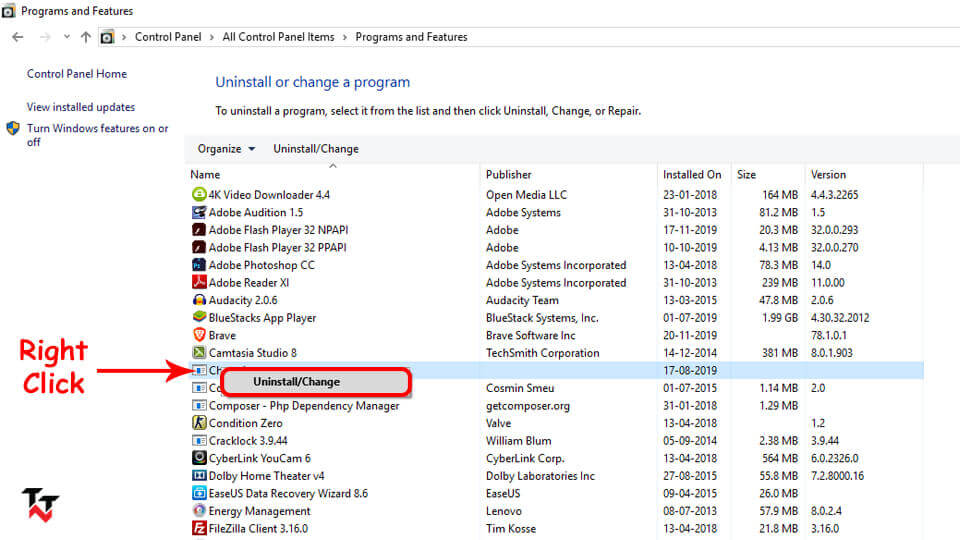Image resolution: width=960 pixels, height=540 pixels.
Task: Click the Tim Kosse publisher cell
Action: [x=511, y=528]
